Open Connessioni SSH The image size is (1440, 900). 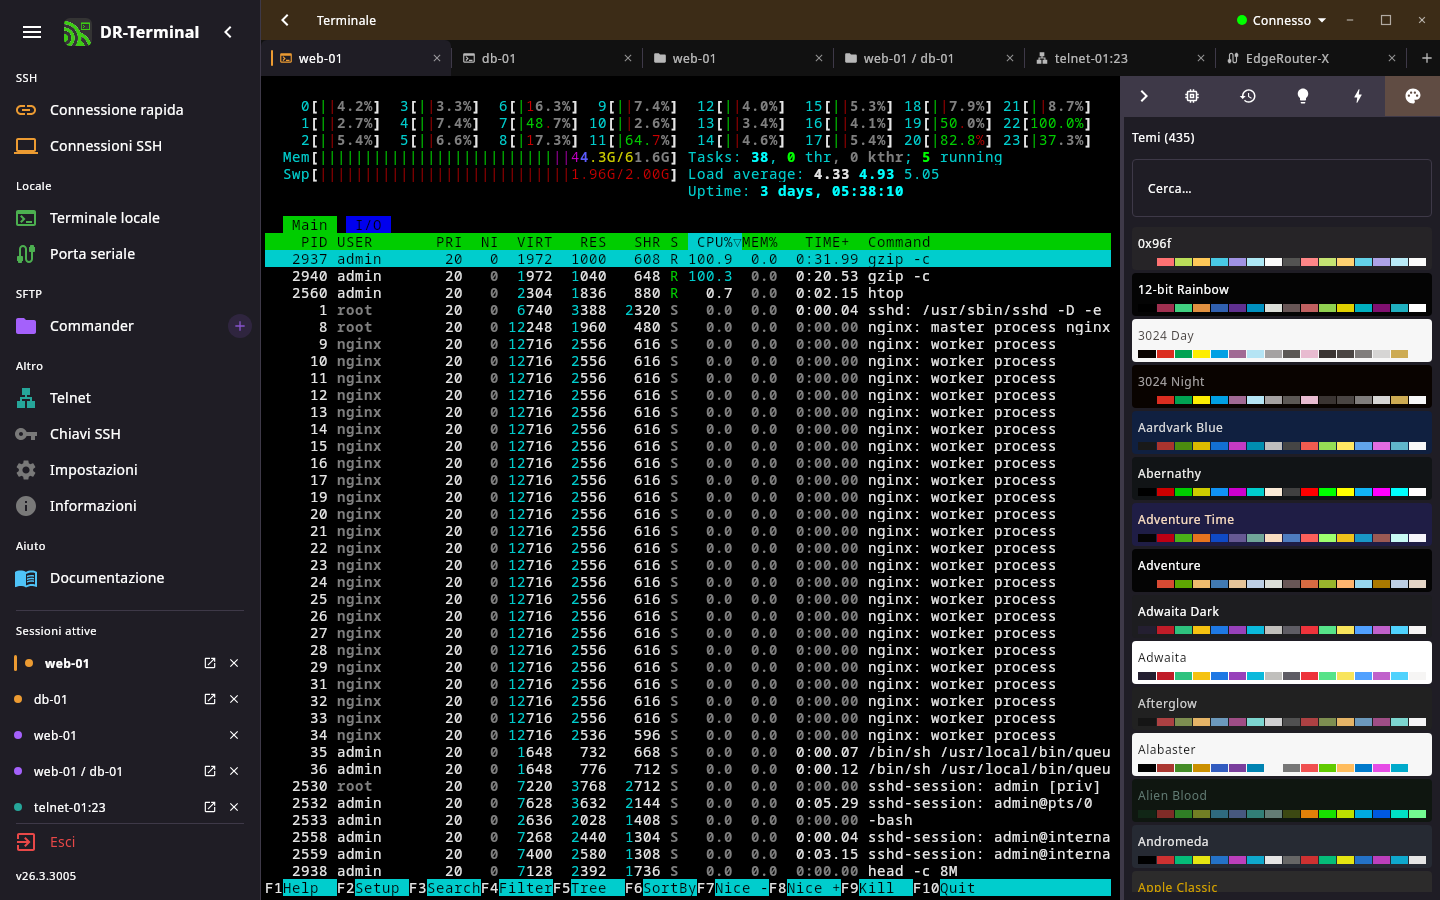click(130, 146)
